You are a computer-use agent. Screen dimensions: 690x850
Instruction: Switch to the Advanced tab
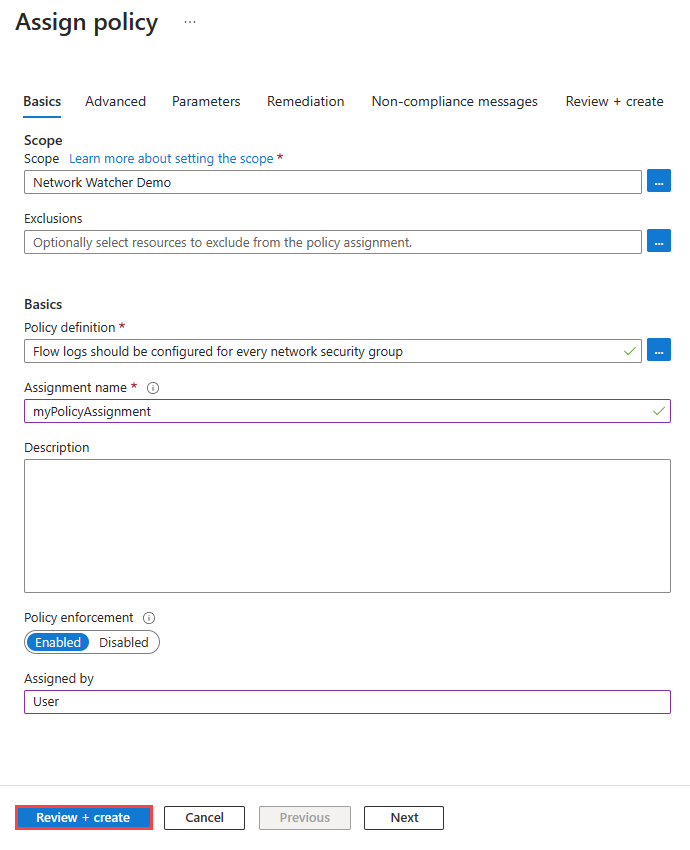pos(115,101)
